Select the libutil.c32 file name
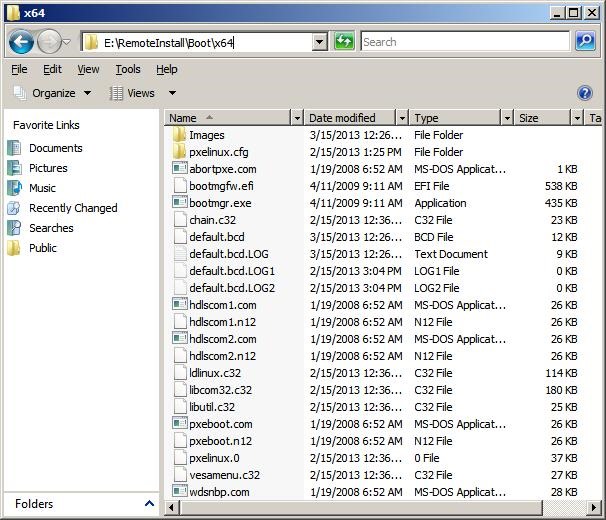The height and width of the screenshot is (520, 606). point(212,407)
